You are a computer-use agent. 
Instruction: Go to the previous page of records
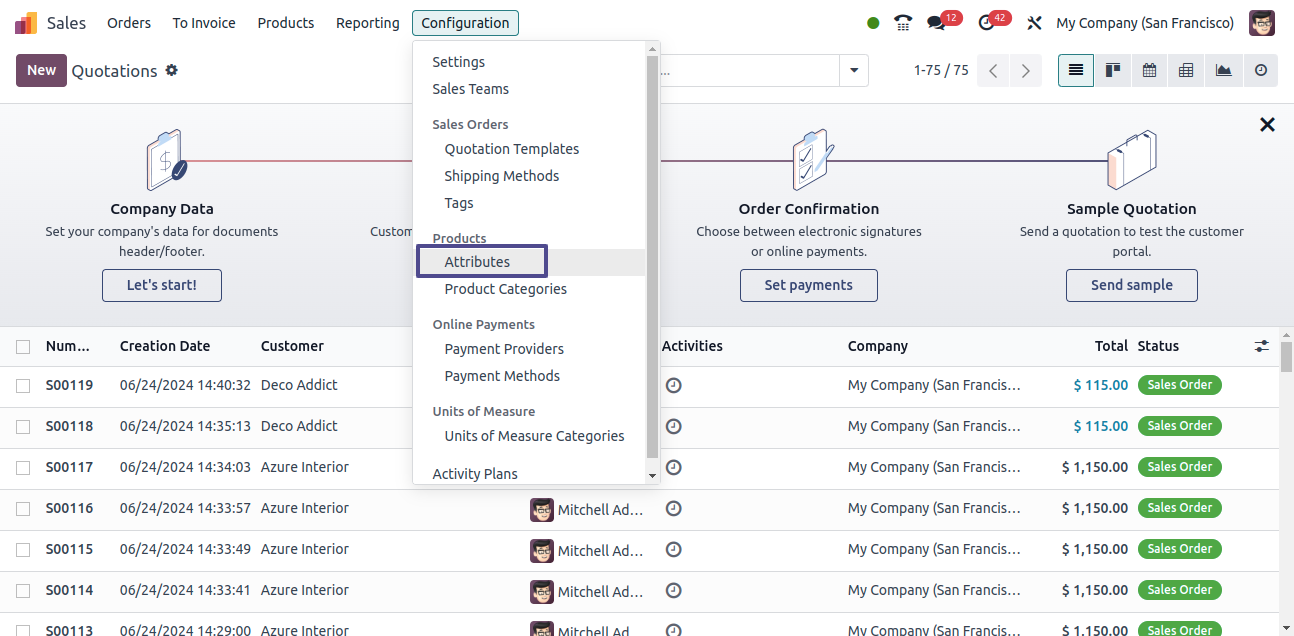point(993,70)
